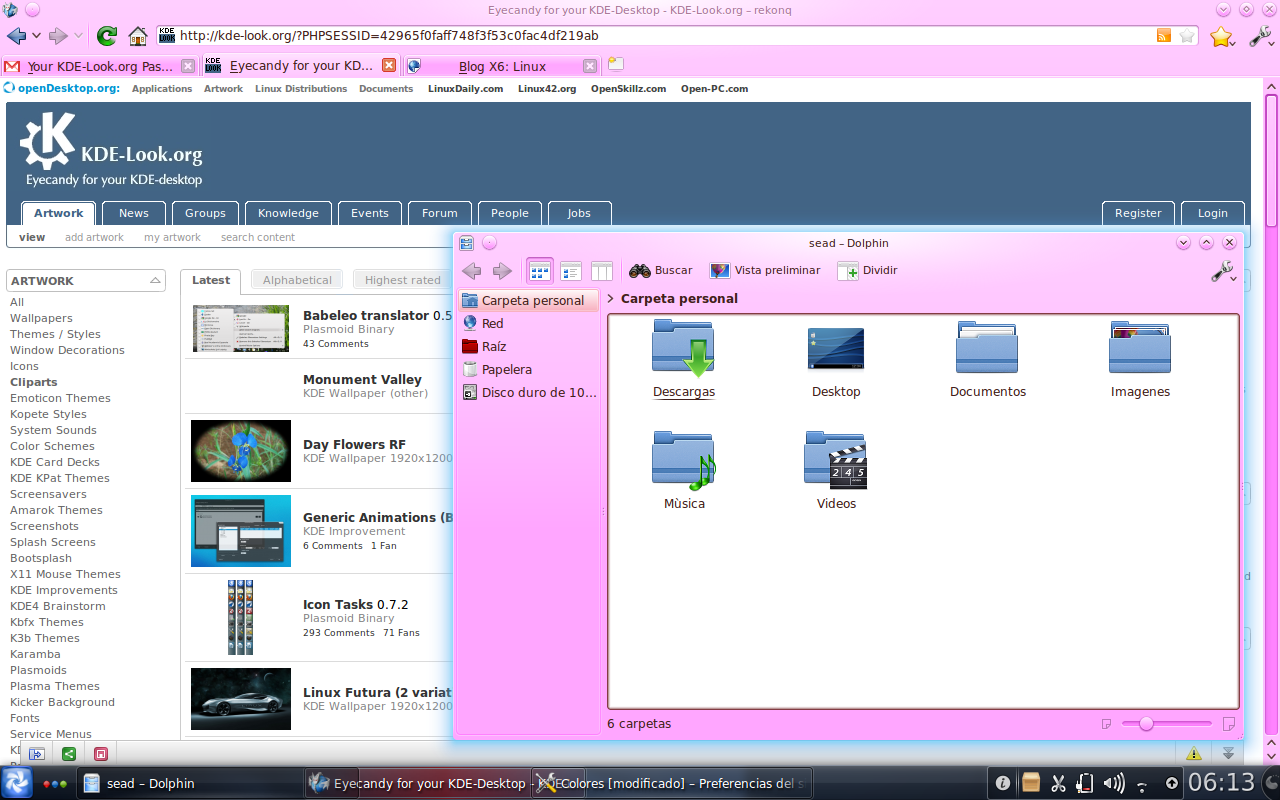Select the Imagenes folder icon
Image resolution: width=1280 pixels, height=800 pixels.
tap(1140, 348)
